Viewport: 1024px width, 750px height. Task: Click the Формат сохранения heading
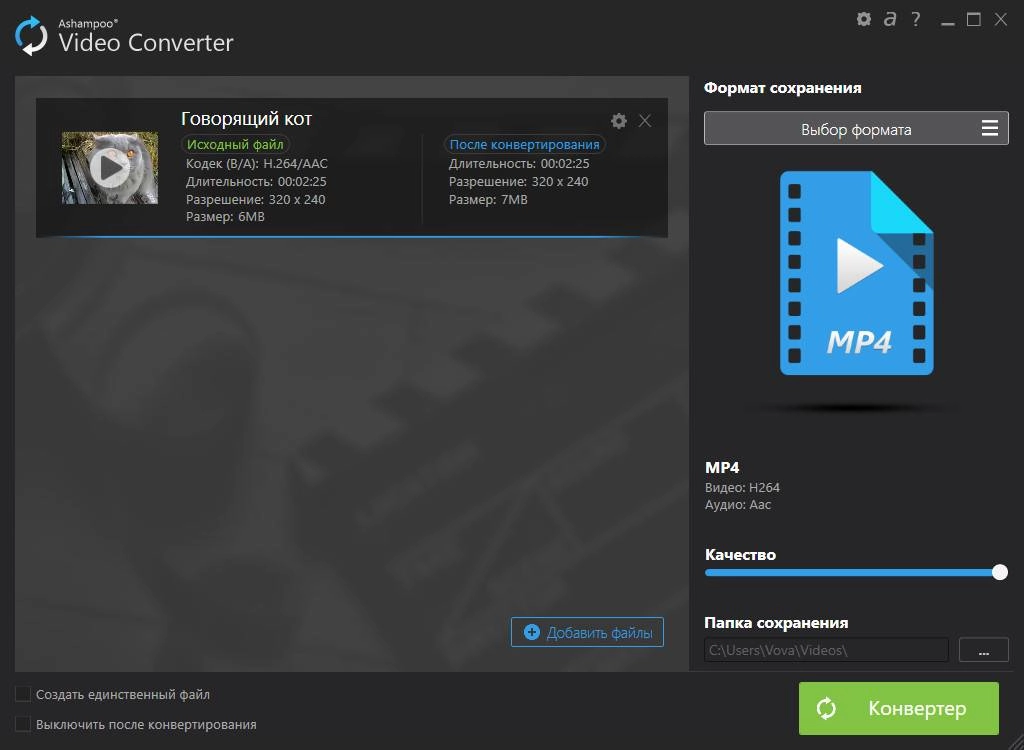point(782,88)
